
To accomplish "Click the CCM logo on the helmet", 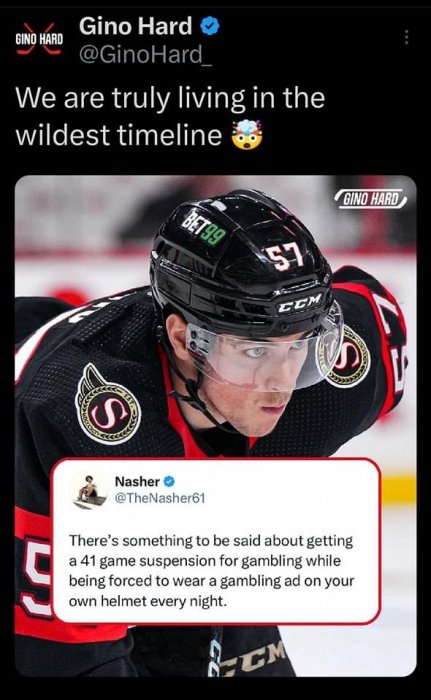I will coord(300,303).
